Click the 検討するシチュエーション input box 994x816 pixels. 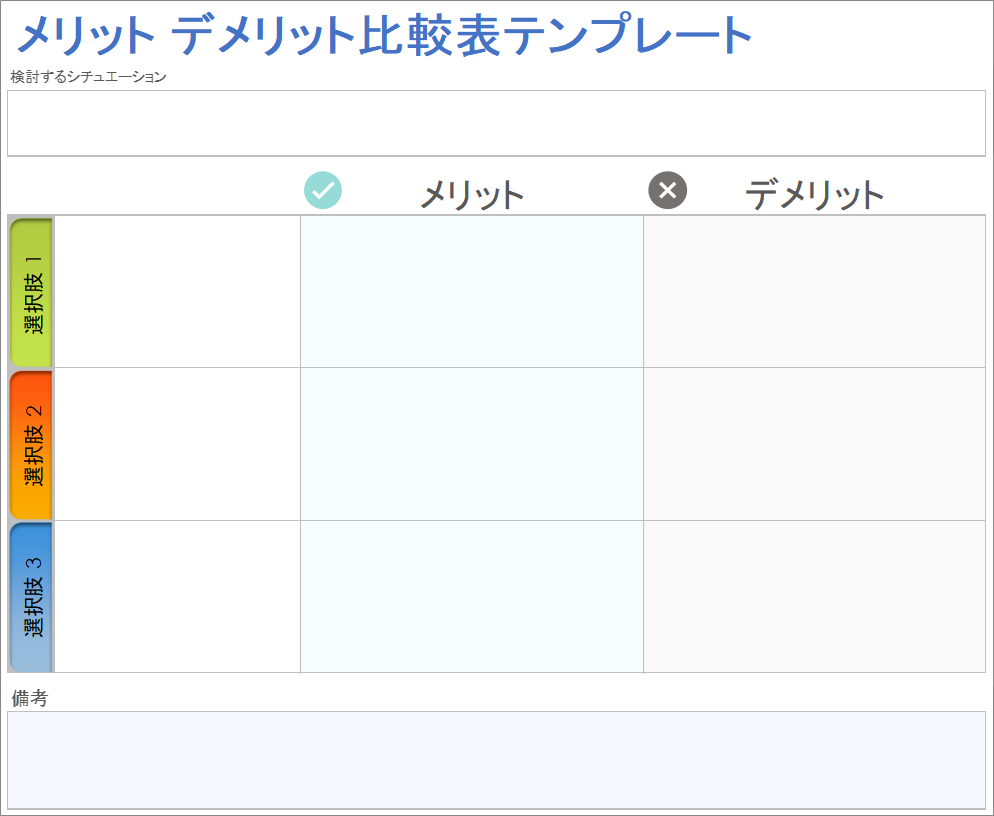point(496,123)
